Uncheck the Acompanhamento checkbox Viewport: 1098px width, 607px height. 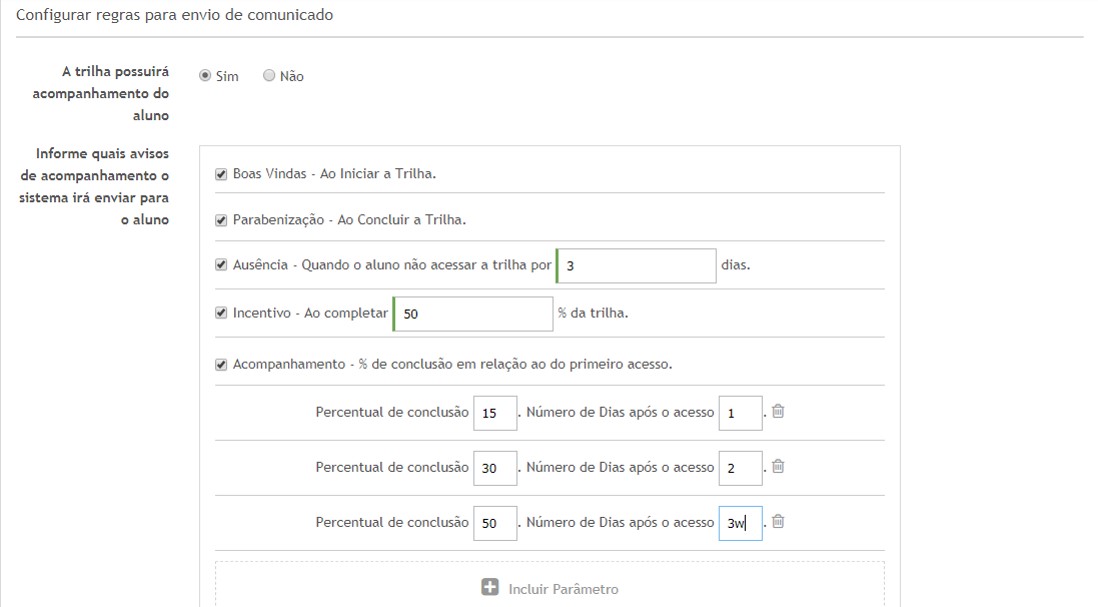221,365
